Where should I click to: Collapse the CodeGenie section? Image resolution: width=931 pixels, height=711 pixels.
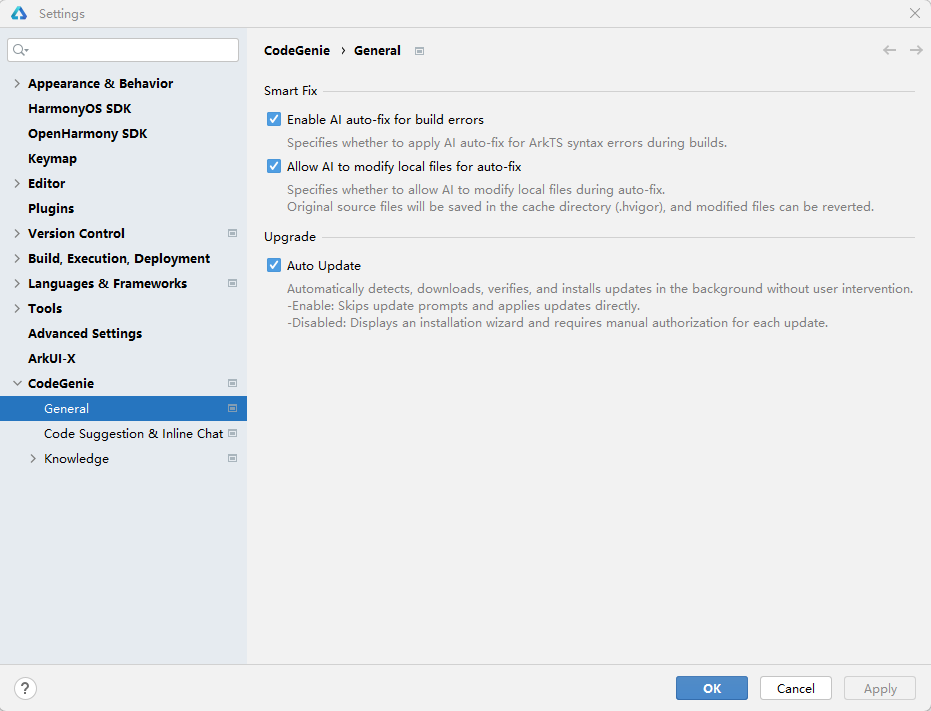[x=17, y=384]
